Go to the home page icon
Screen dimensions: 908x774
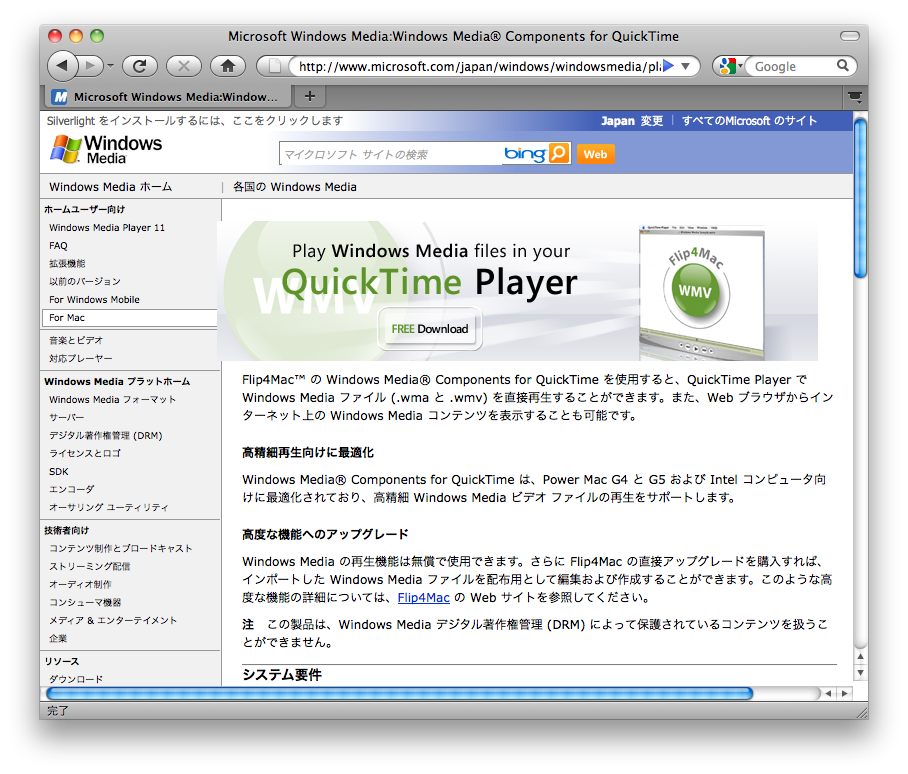(x=228, y=66)
